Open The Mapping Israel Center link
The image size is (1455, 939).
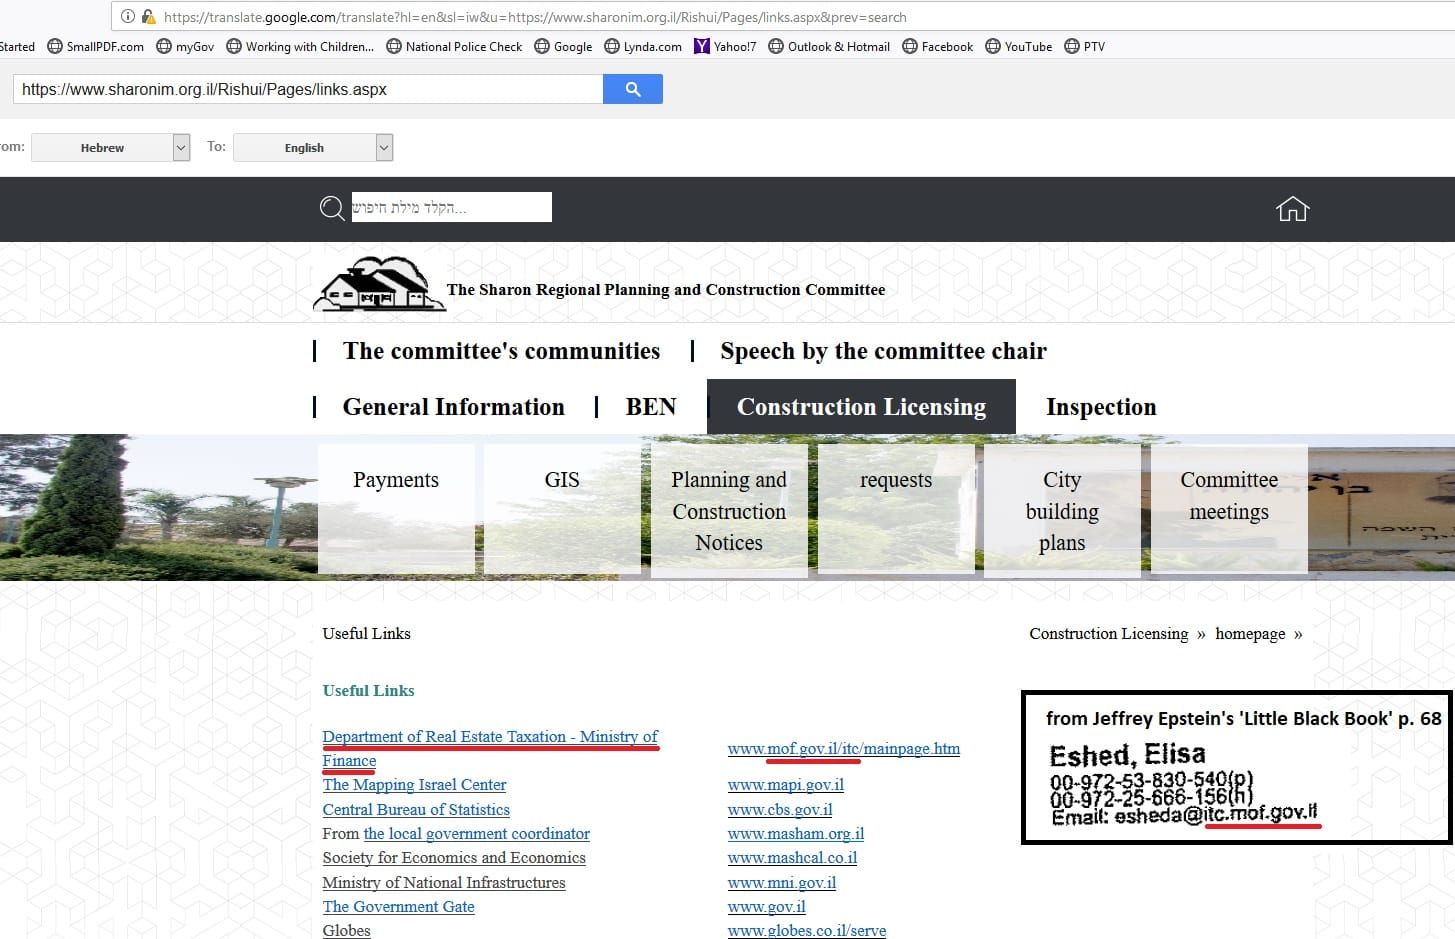pyautogui.click(x=414, y=785)
